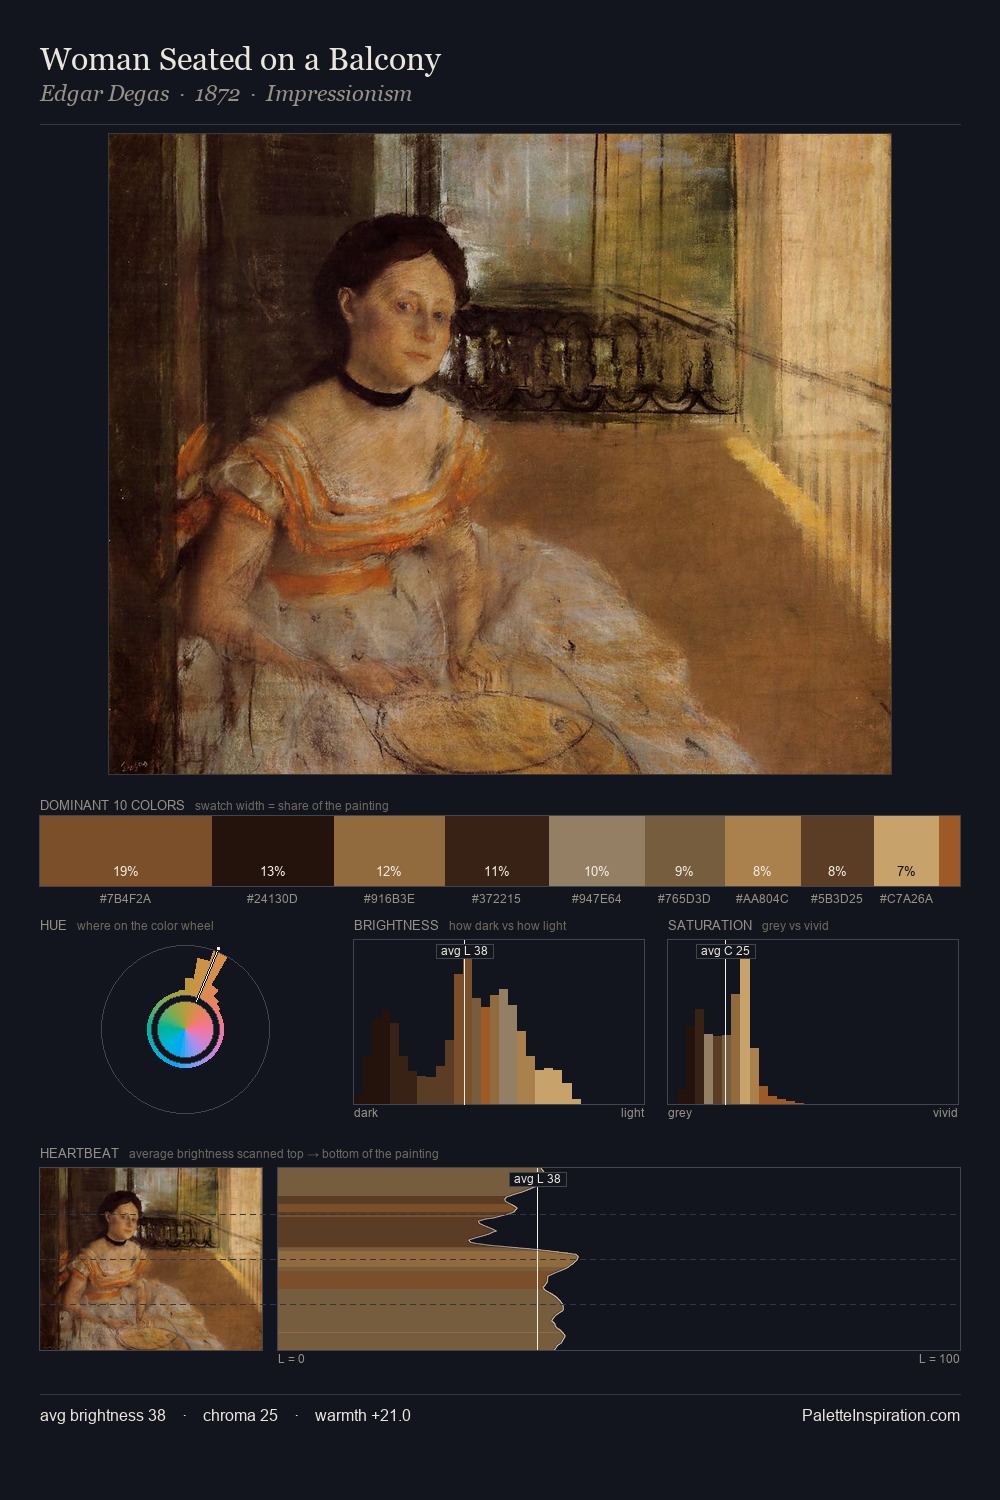Viewport: 1000px width, 1500px height.
Task: Click the #765D3D hex code label
Action: click(x=685, y=899)
